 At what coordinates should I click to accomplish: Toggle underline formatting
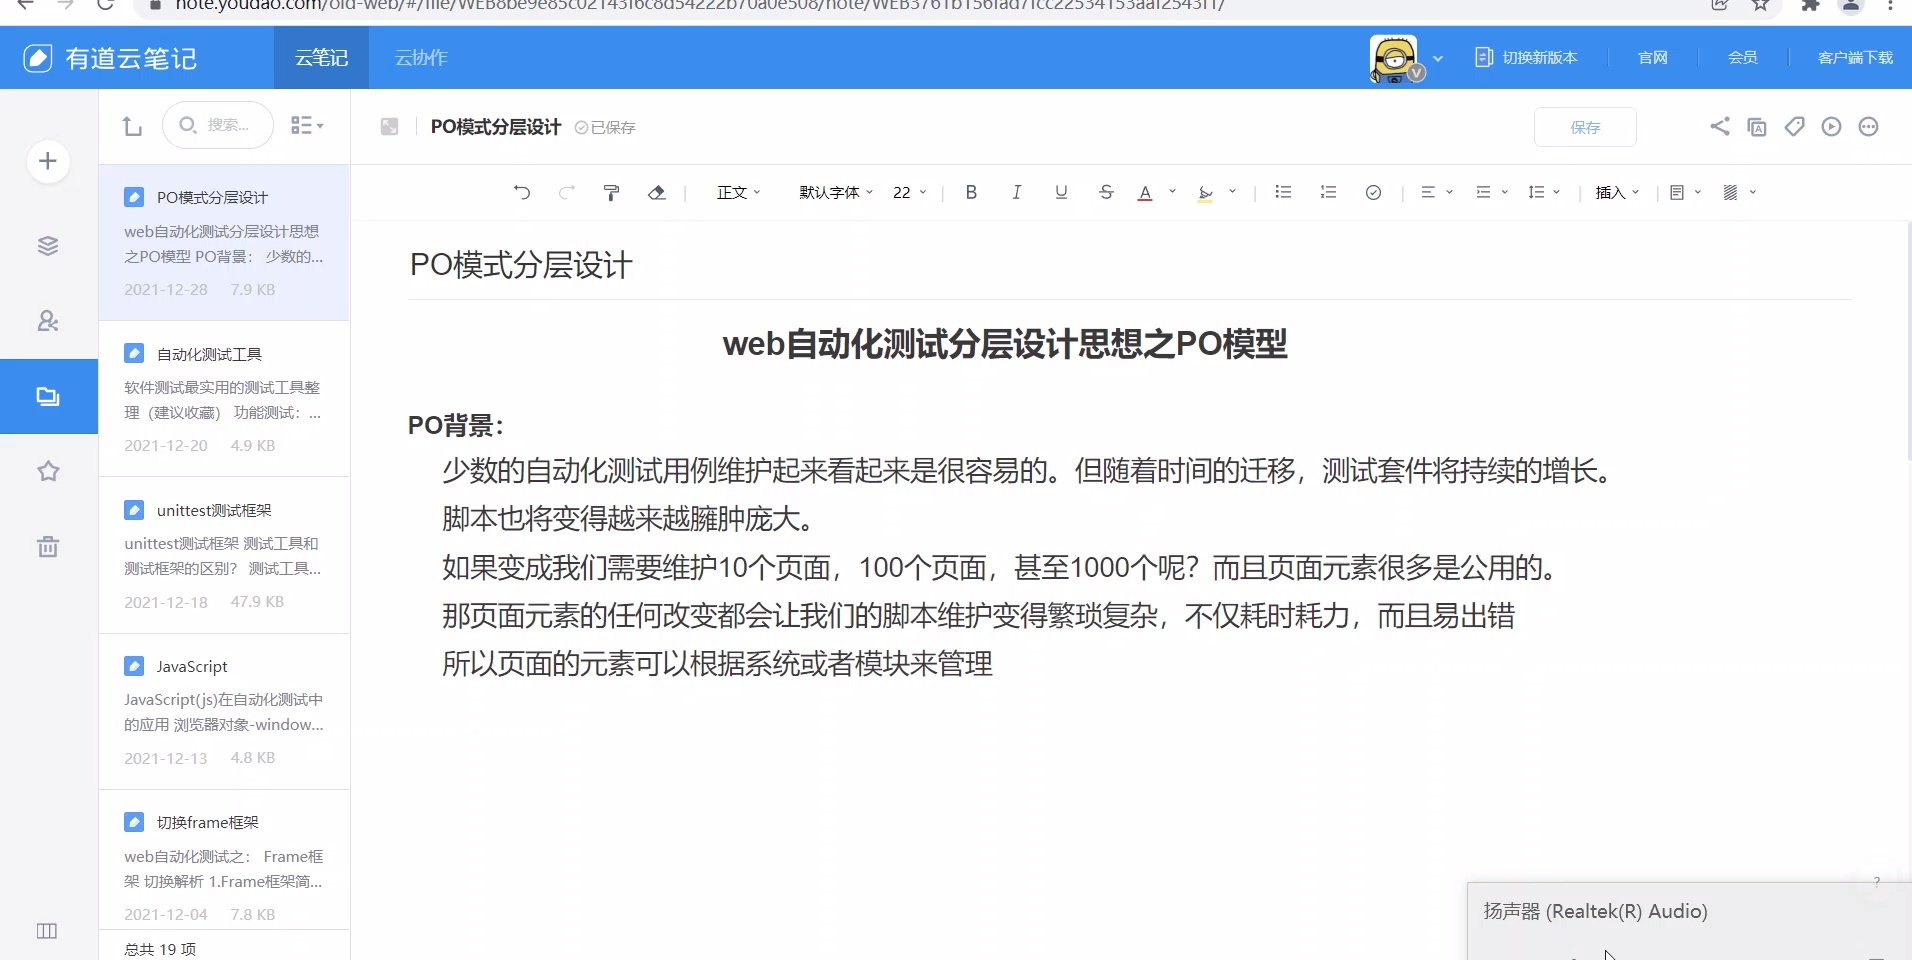click(1061, 193)
